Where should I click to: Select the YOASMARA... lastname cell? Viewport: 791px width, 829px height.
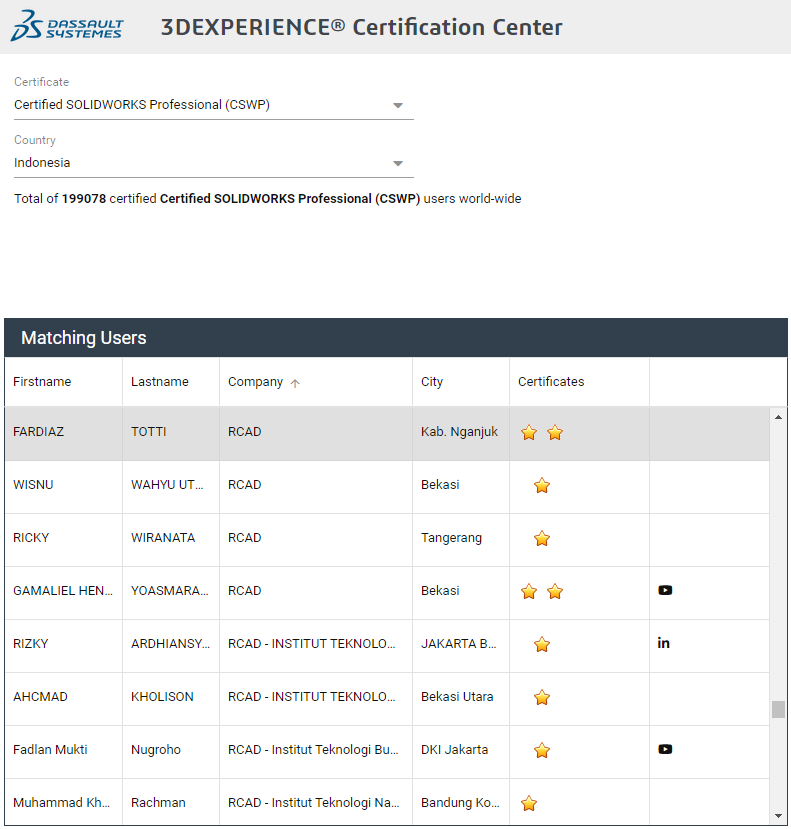point(171,591)
